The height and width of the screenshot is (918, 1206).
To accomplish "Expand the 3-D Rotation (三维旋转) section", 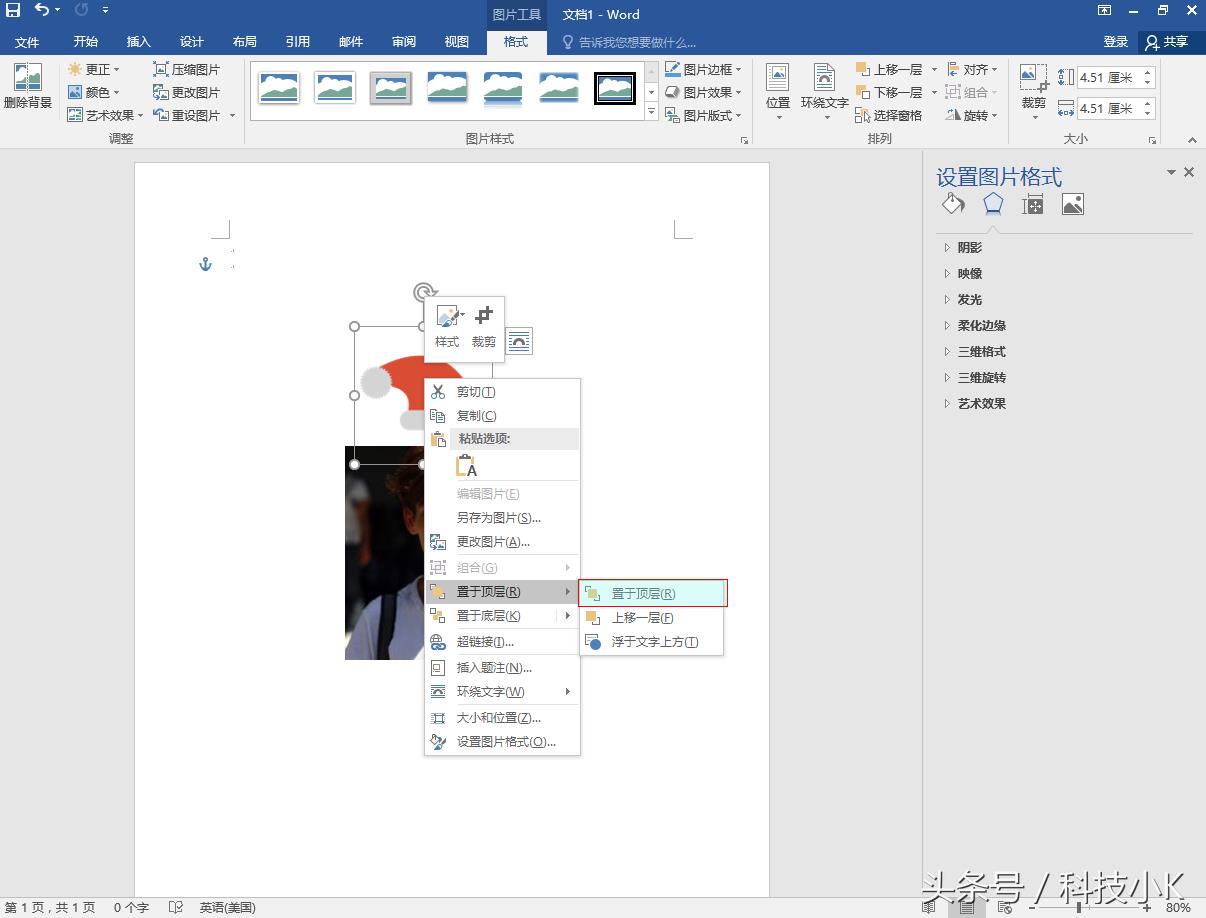I will point(981,378).
